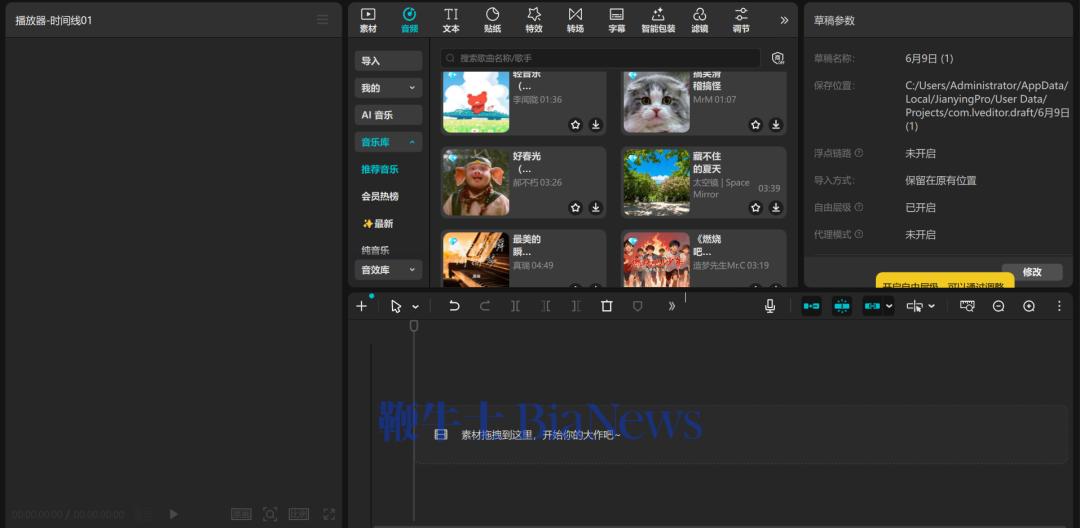This screenshot has width=1080, height=528.
Task: Select 纯音乐 instrumental category
Action: pos(375,251)
